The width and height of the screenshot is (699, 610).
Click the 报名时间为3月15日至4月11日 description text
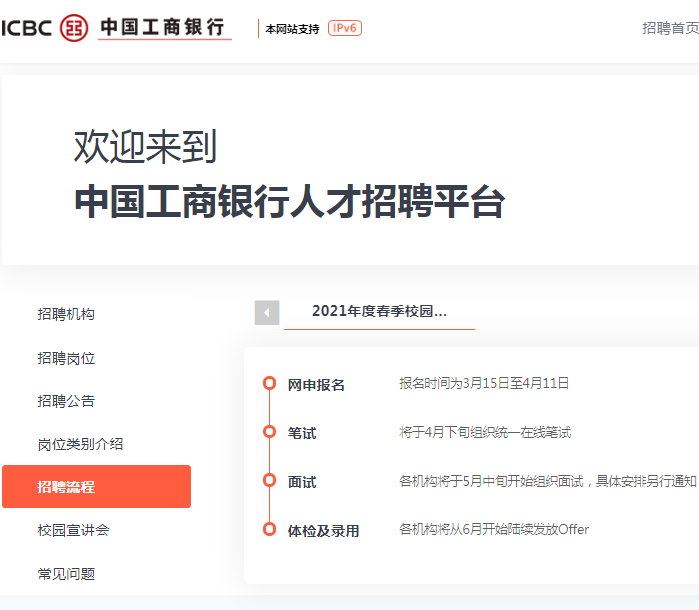pos(484,383)
